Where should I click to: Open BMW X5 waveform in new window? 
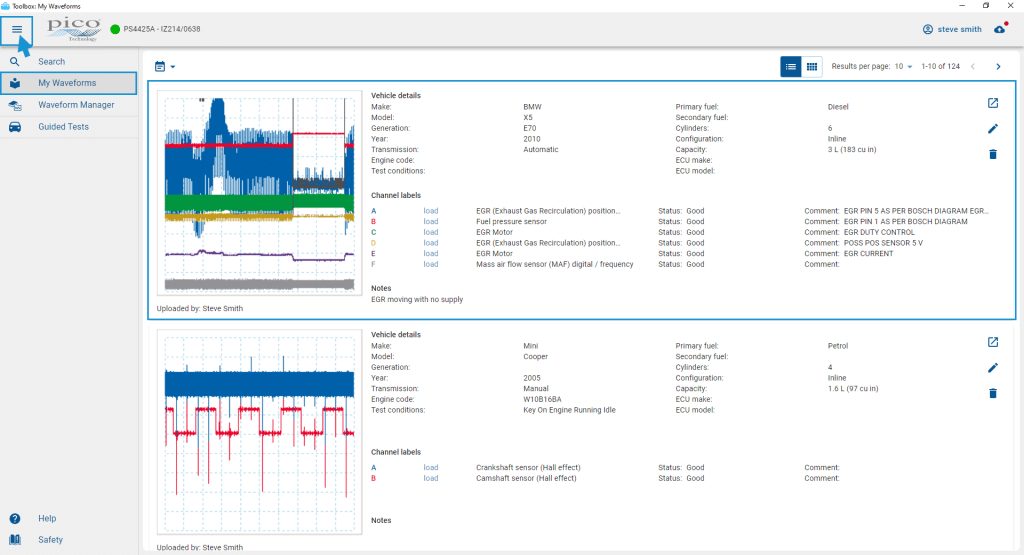click(993, 103)
